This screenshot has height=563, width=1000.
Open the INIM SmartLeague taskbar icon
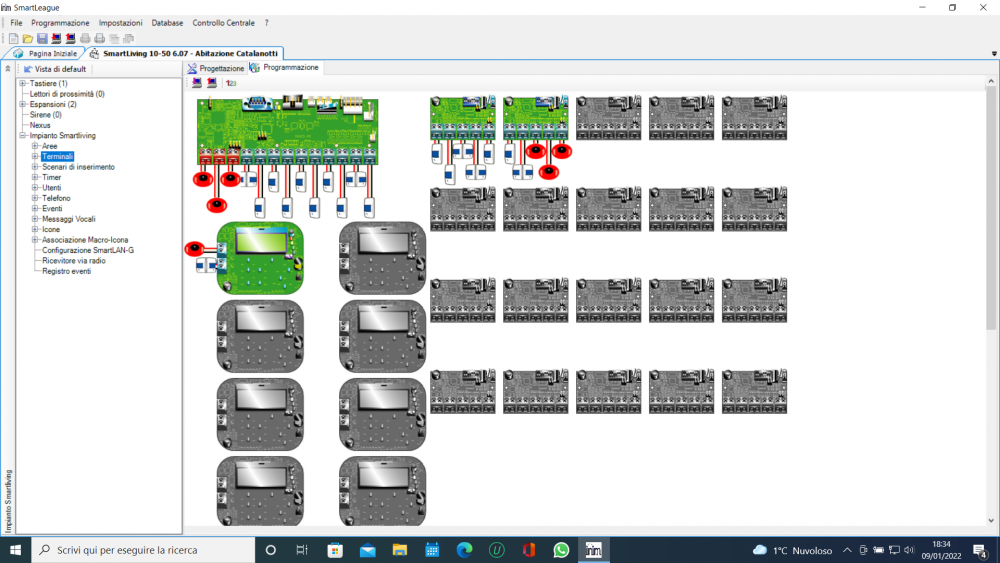(593, 550)
